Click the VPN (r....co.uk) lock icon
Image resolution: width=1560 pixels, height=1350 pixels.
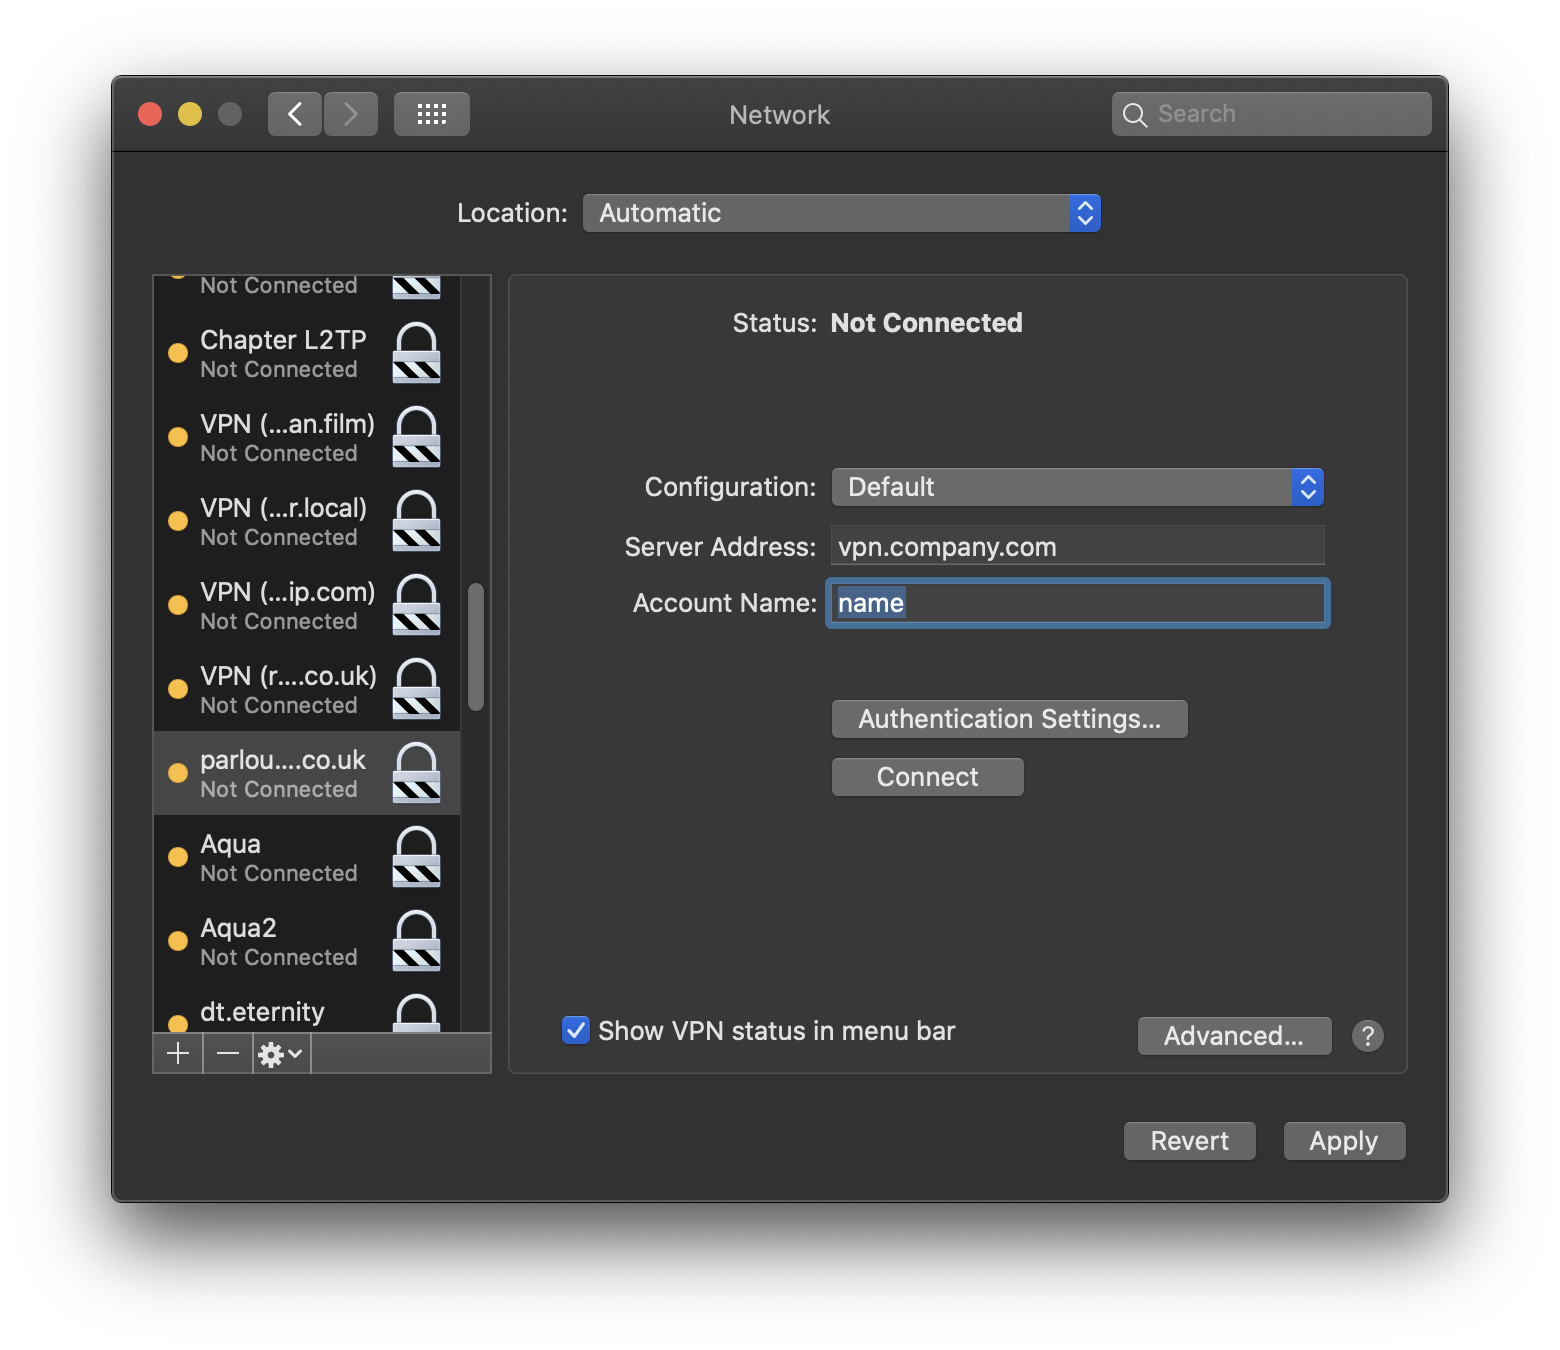417,689
